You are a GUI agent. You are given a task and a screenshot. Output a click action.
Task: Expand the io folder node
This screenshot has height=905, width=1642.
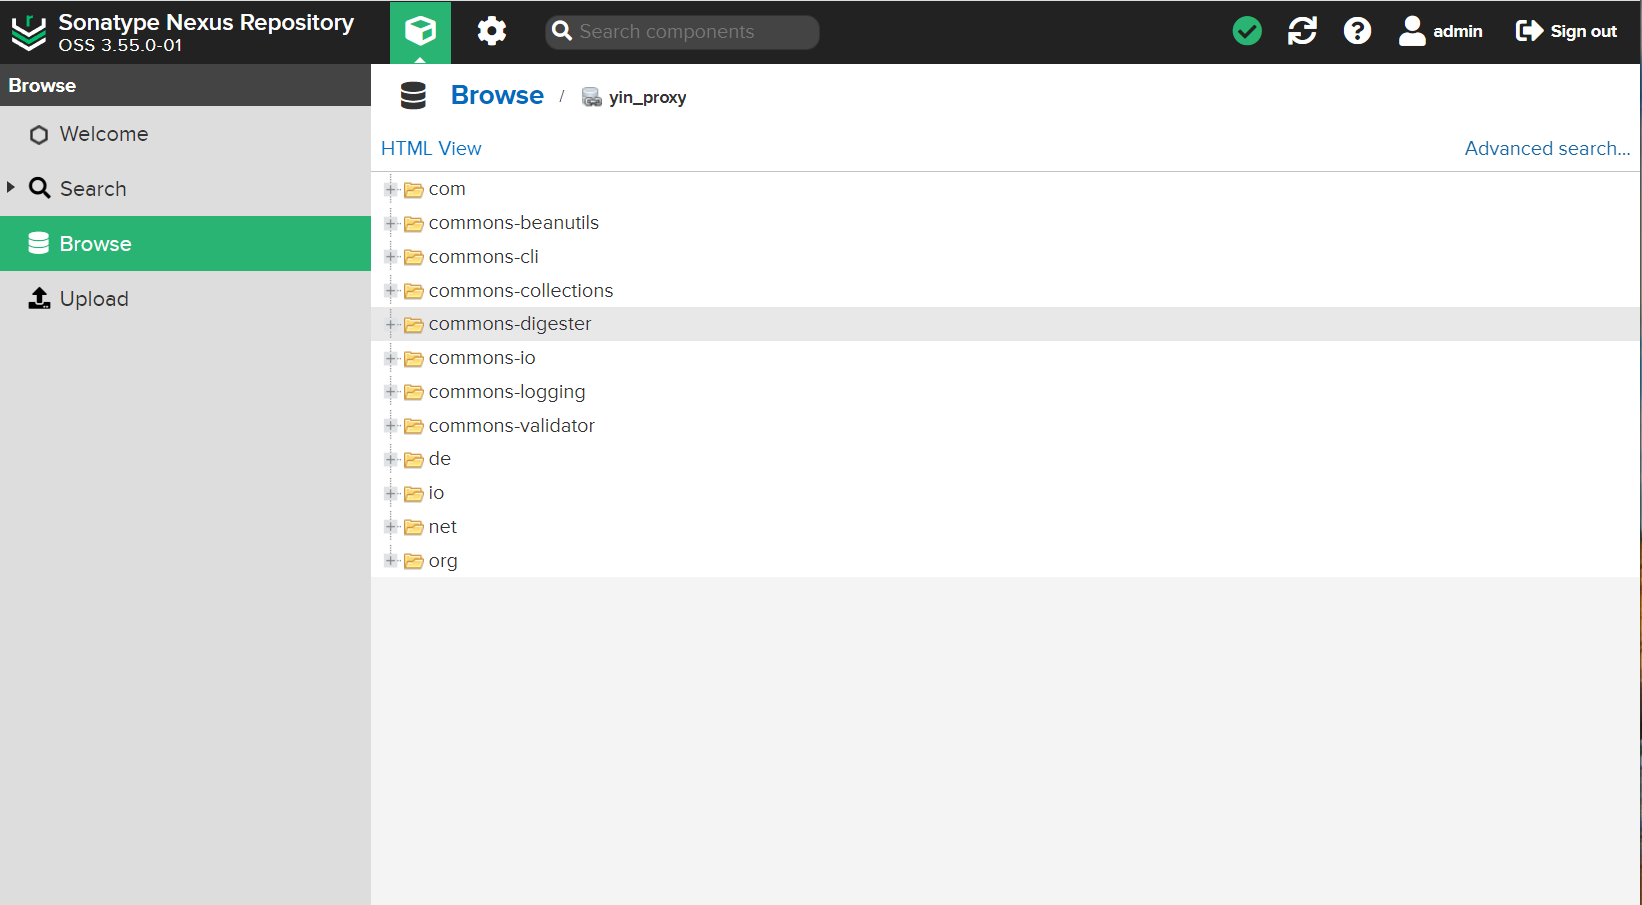click(391, 493)
